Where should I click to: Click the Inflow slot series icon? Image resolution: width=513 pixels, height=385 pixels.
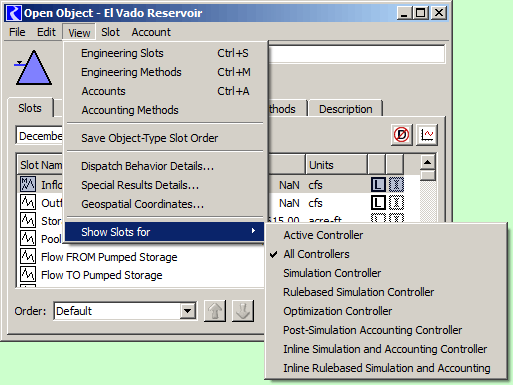point(28,184)
